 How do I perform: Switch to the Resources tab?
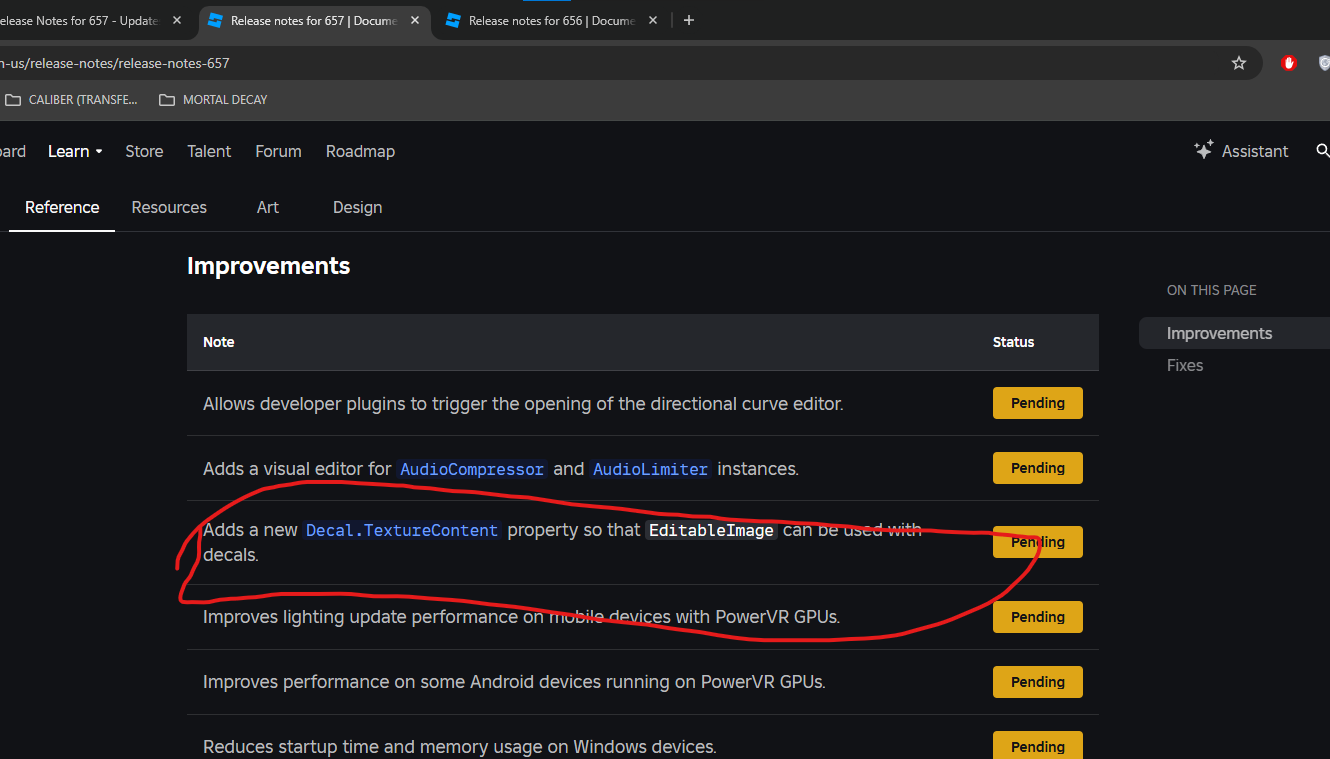coord(168,207)
